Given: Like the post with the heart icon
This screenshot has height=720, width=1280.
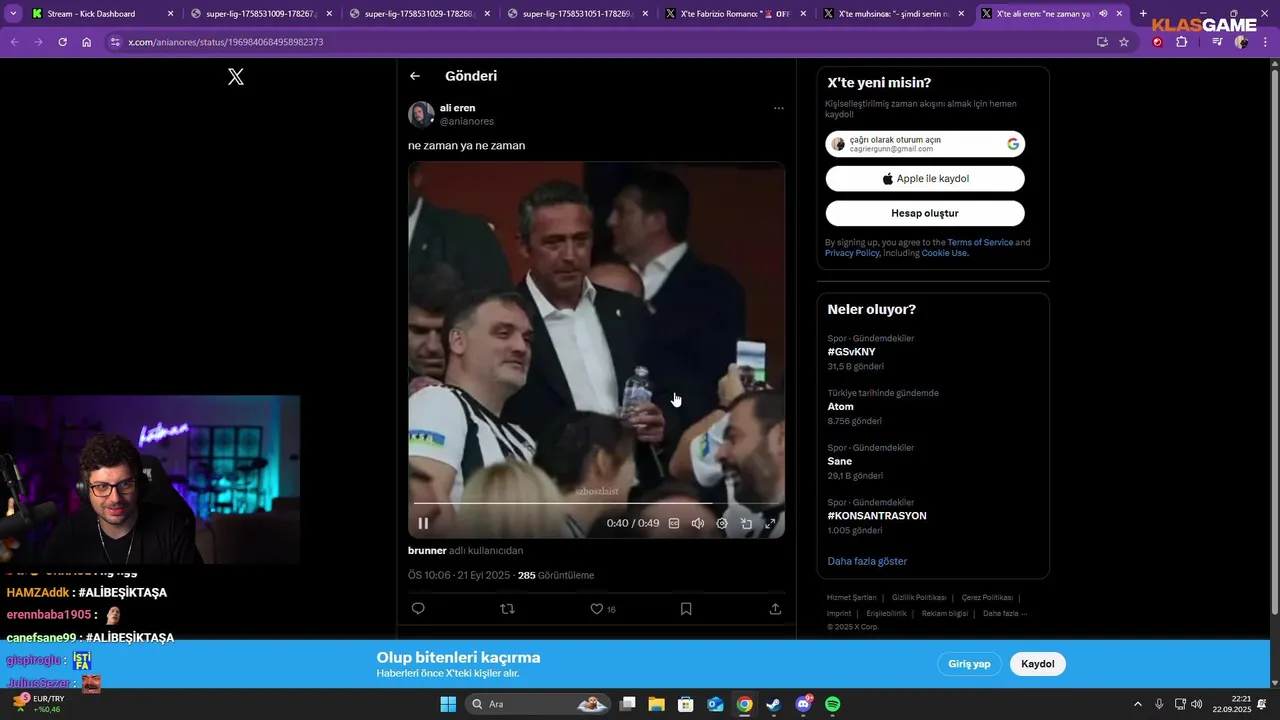Looking at the screenshot, I should tap(596, 608).
